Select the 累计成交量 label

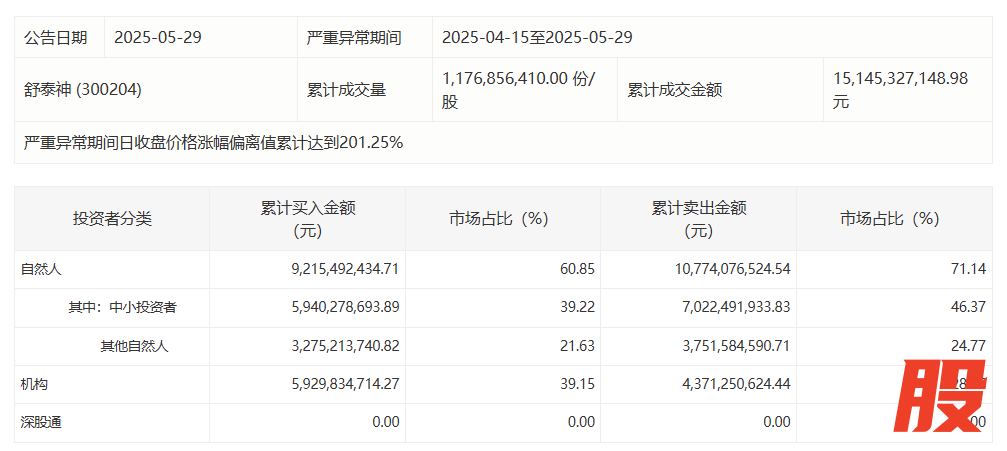tap(346, 89)
